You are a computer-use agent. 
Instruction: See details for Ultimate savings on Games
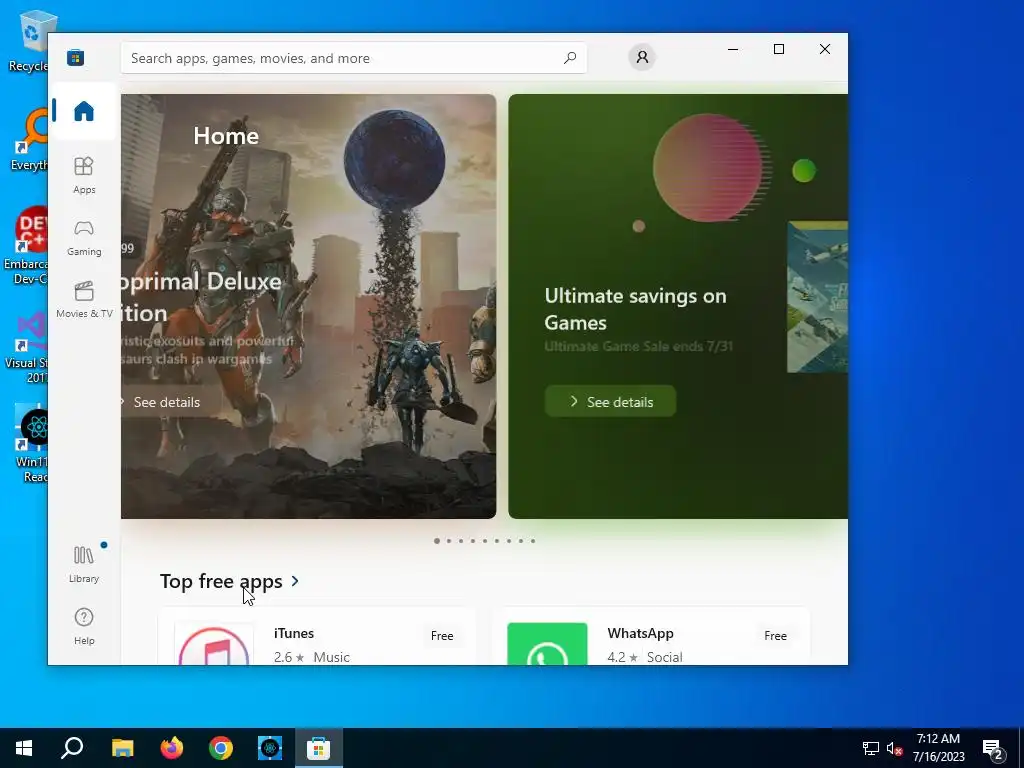(611, 402)
